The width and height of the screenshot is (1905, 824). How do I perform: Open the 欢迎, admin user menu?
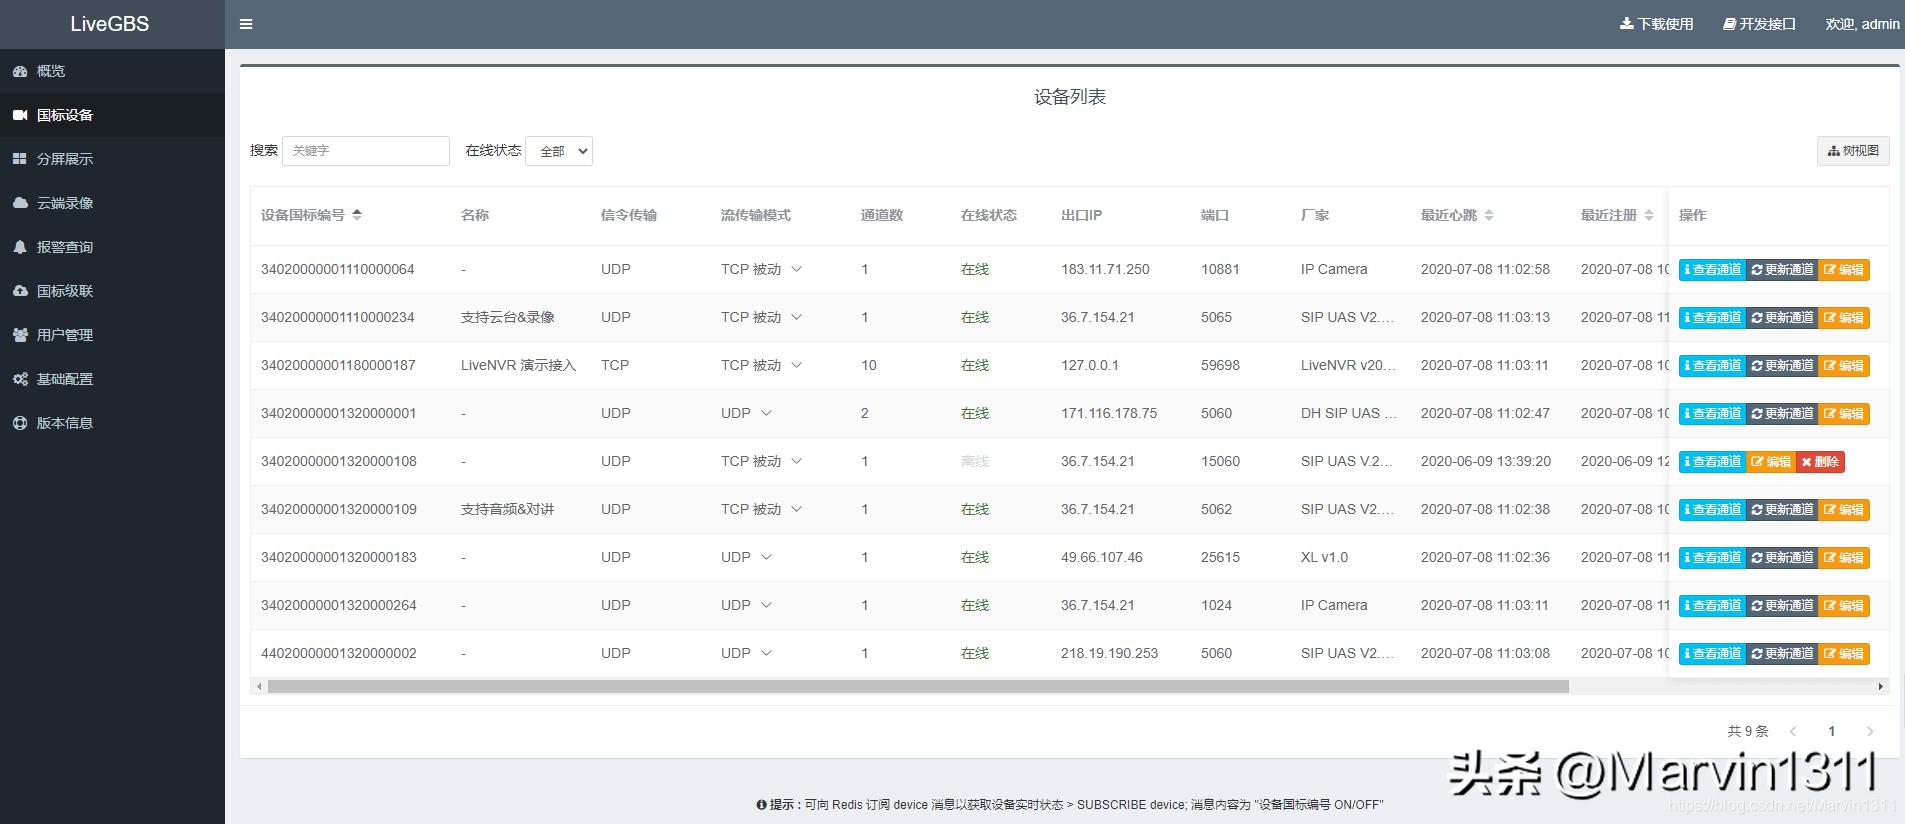(x=1862, y=24)
